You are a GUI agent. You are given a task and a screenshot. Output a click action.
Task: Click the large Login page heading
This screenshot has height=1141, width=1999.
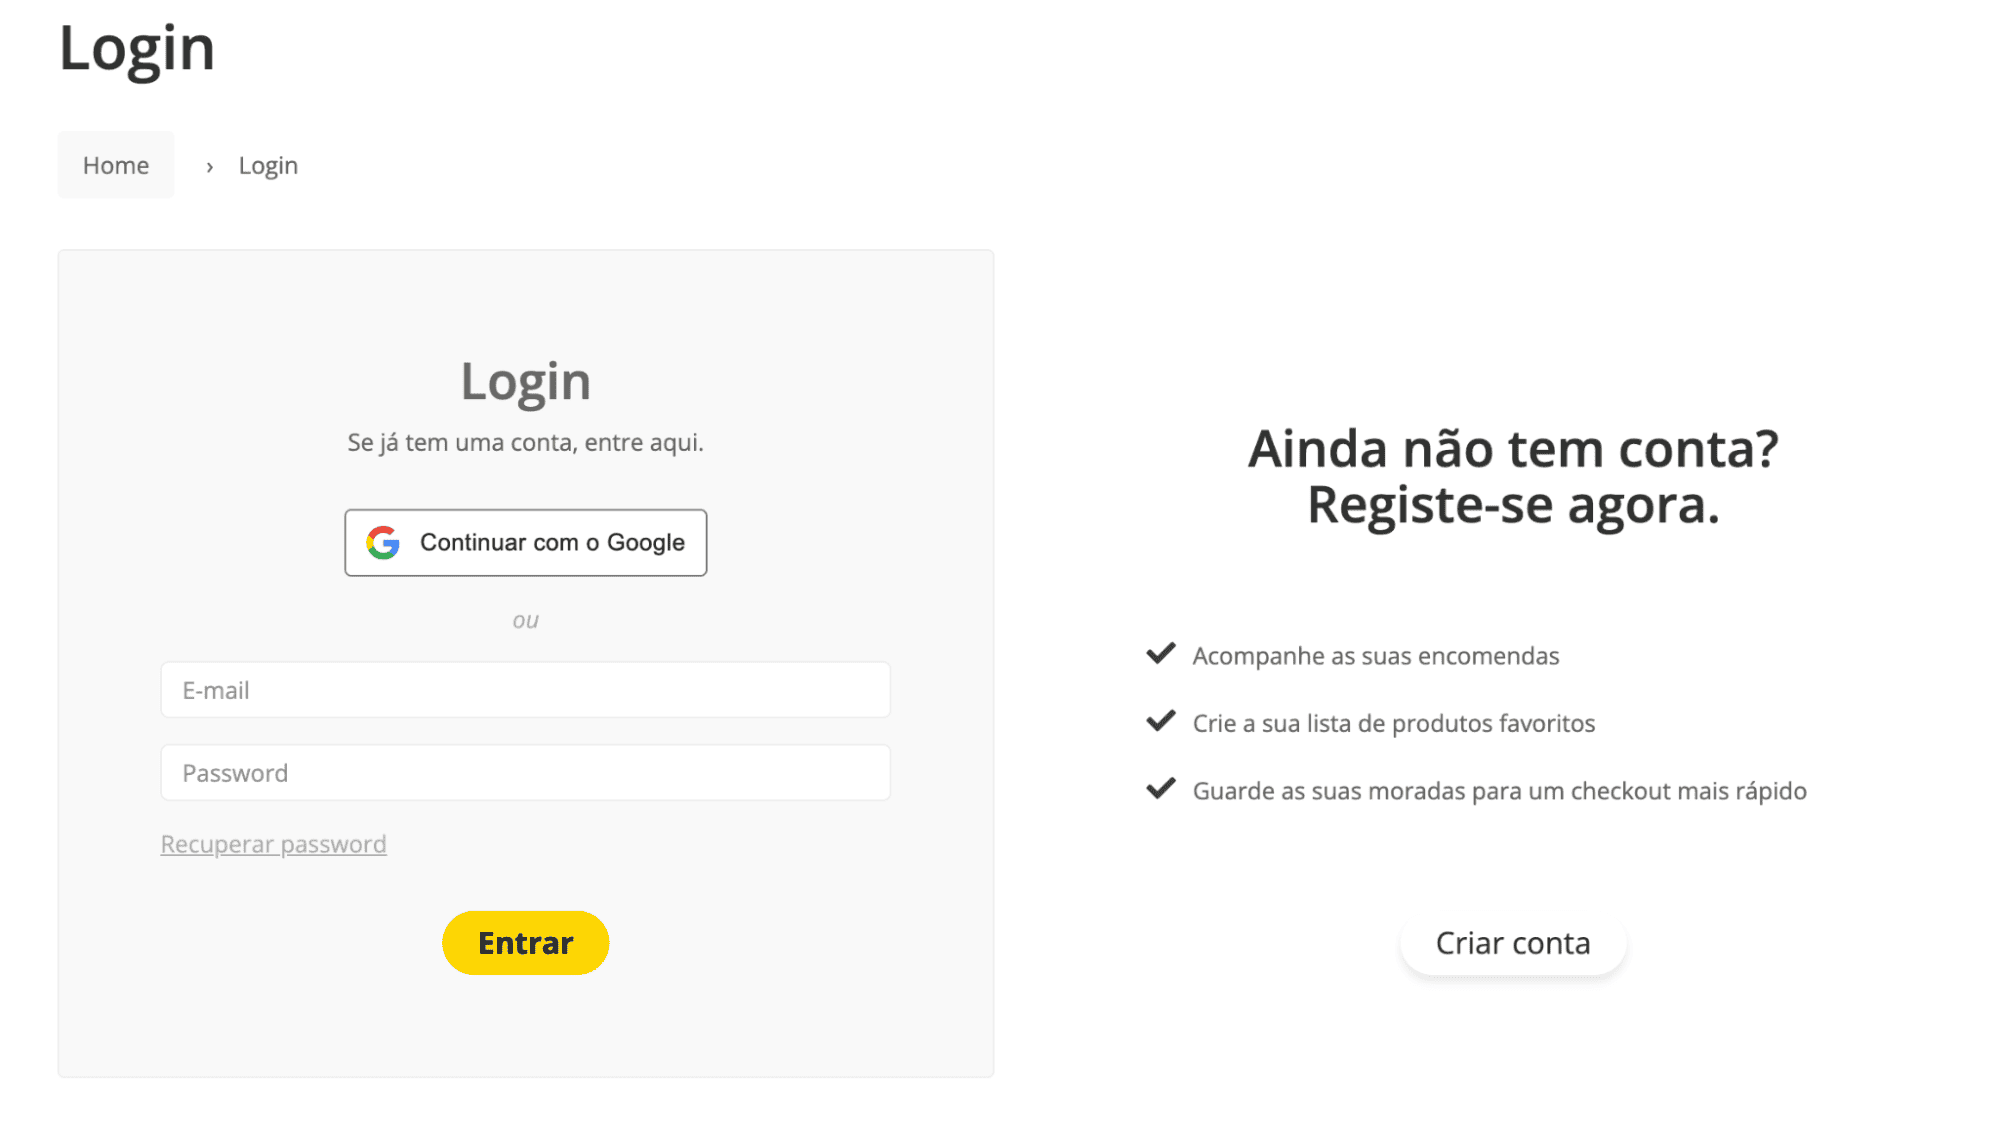[x=137, y=46]
